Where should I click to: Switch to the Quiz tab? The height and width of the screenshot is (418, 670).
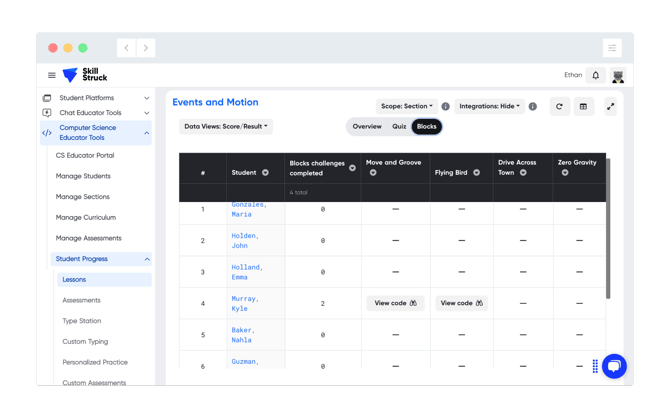(x=399, y=127)
